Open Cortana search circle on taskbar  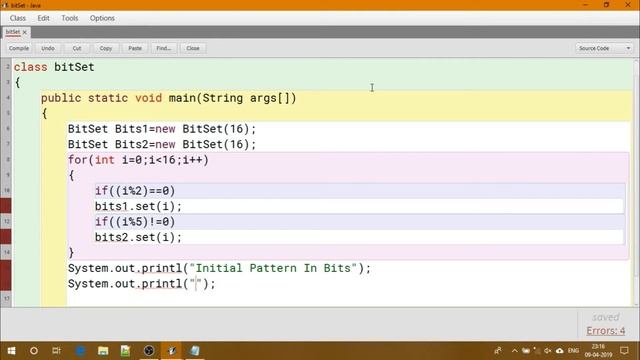pyautogui.click(x=34, y=351)
